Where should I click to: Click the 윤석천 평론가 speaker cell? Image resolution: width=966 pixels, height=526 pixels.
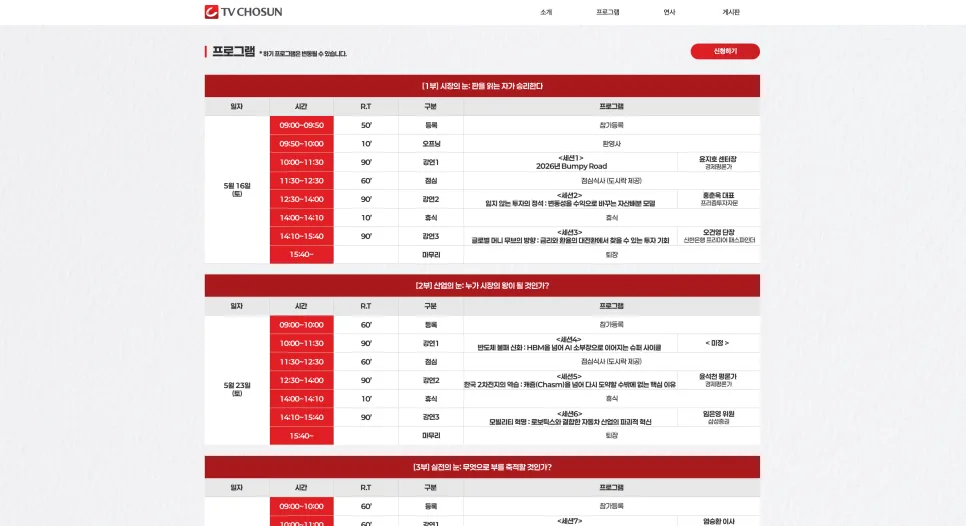(718, 380)
